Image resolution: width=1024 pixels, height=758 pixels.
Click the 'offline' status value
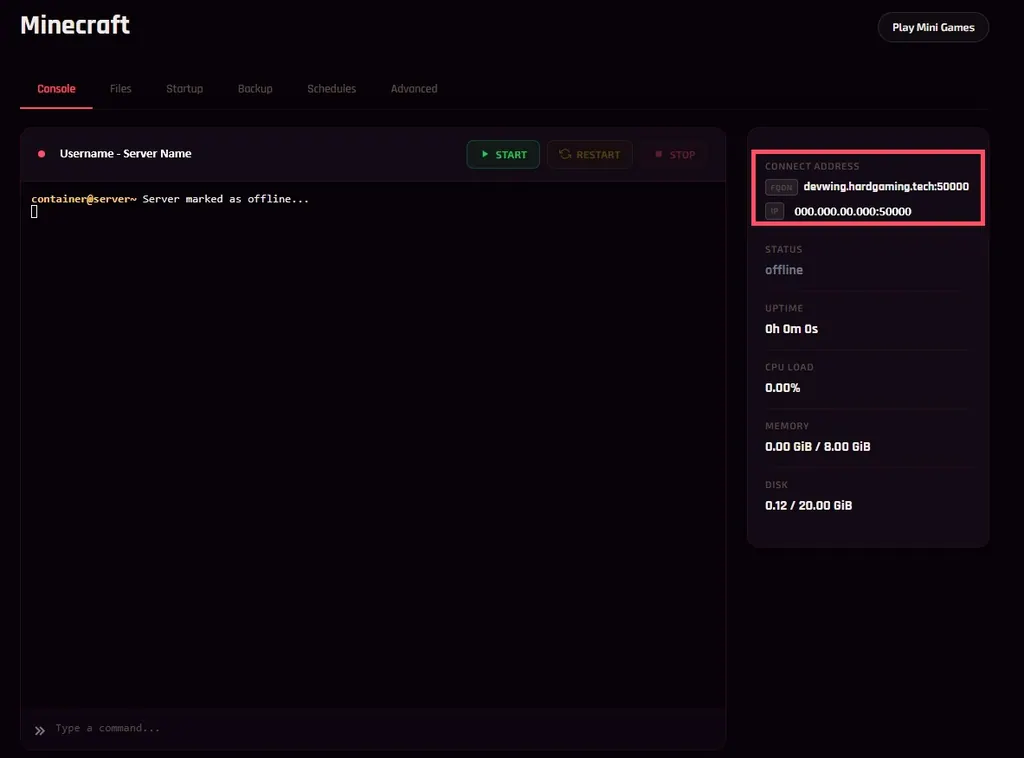tap(784, 270)
